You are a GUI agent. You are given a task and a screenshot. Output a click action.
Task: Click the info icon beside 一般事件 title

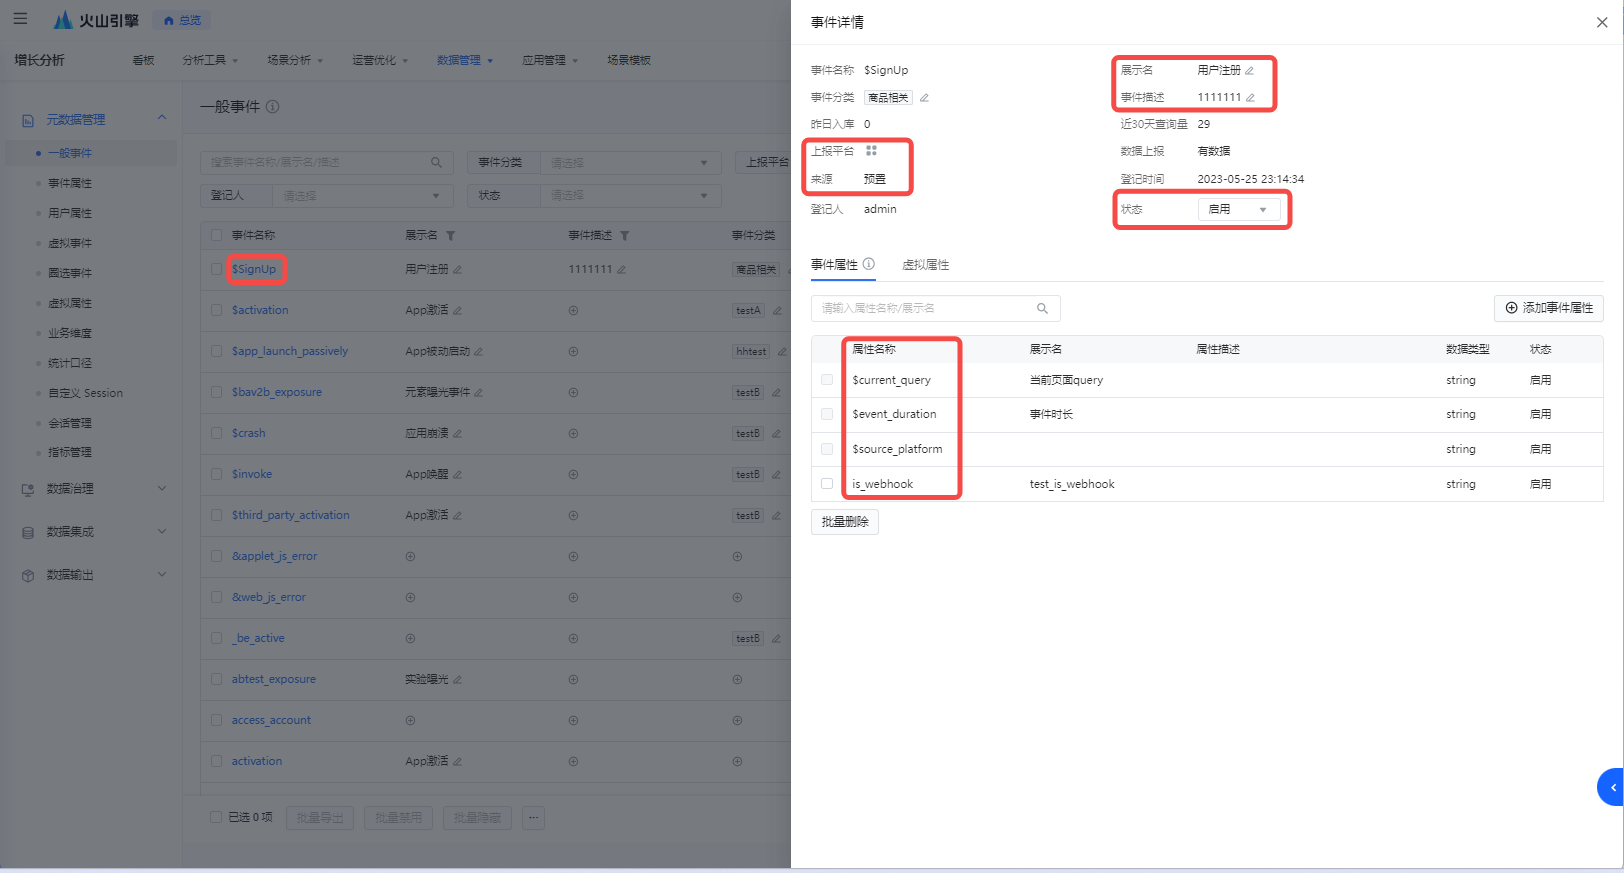[x=273, y=106]
